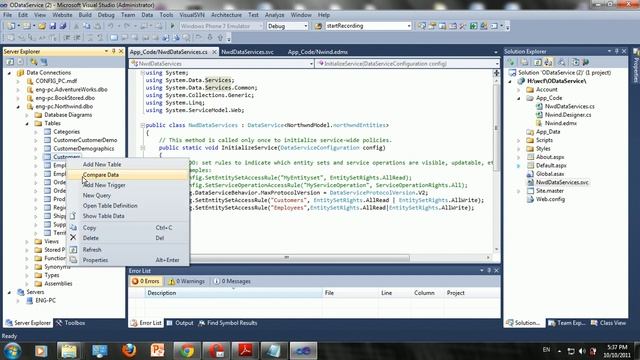Click Copy Web Site icon in Solution Explorer

pos(575,62)
